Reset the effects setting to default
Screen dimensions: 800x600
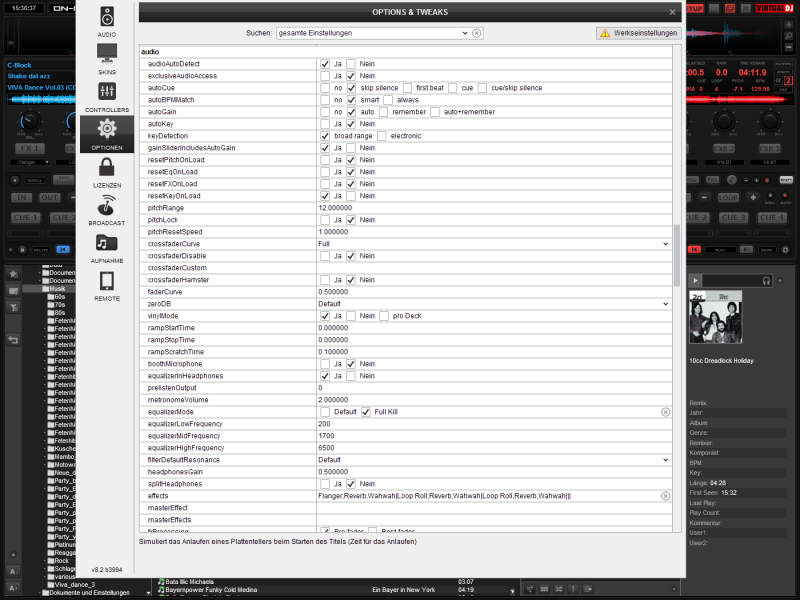tap(665, 496)
